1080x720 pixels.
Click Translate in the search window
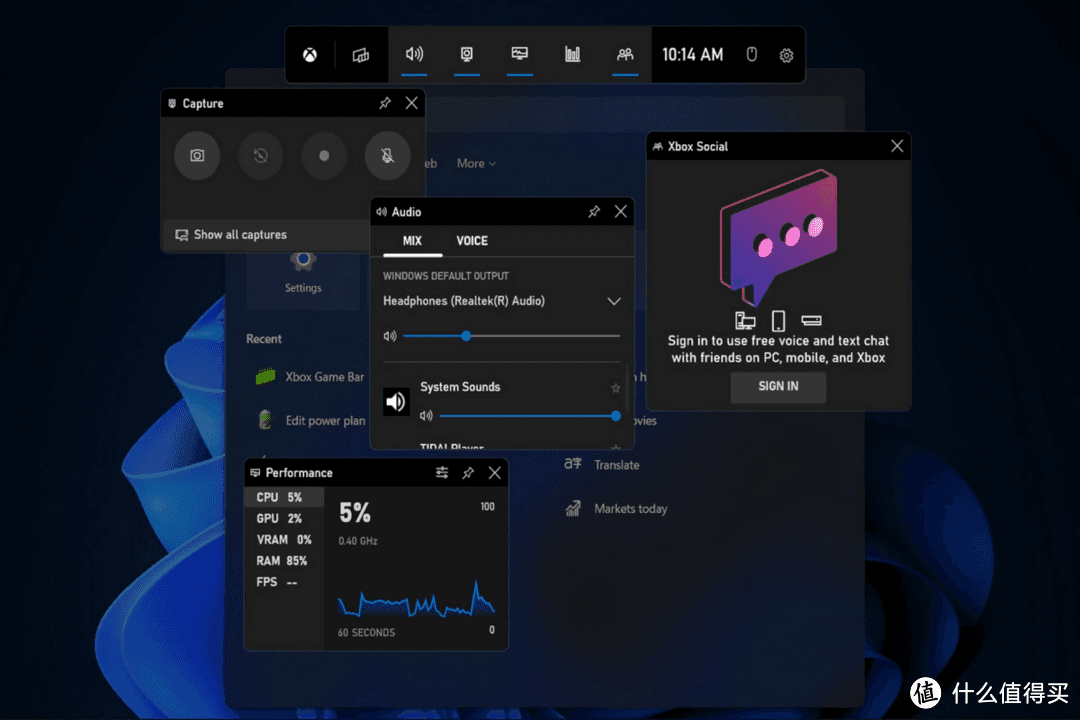click(616, 465)
